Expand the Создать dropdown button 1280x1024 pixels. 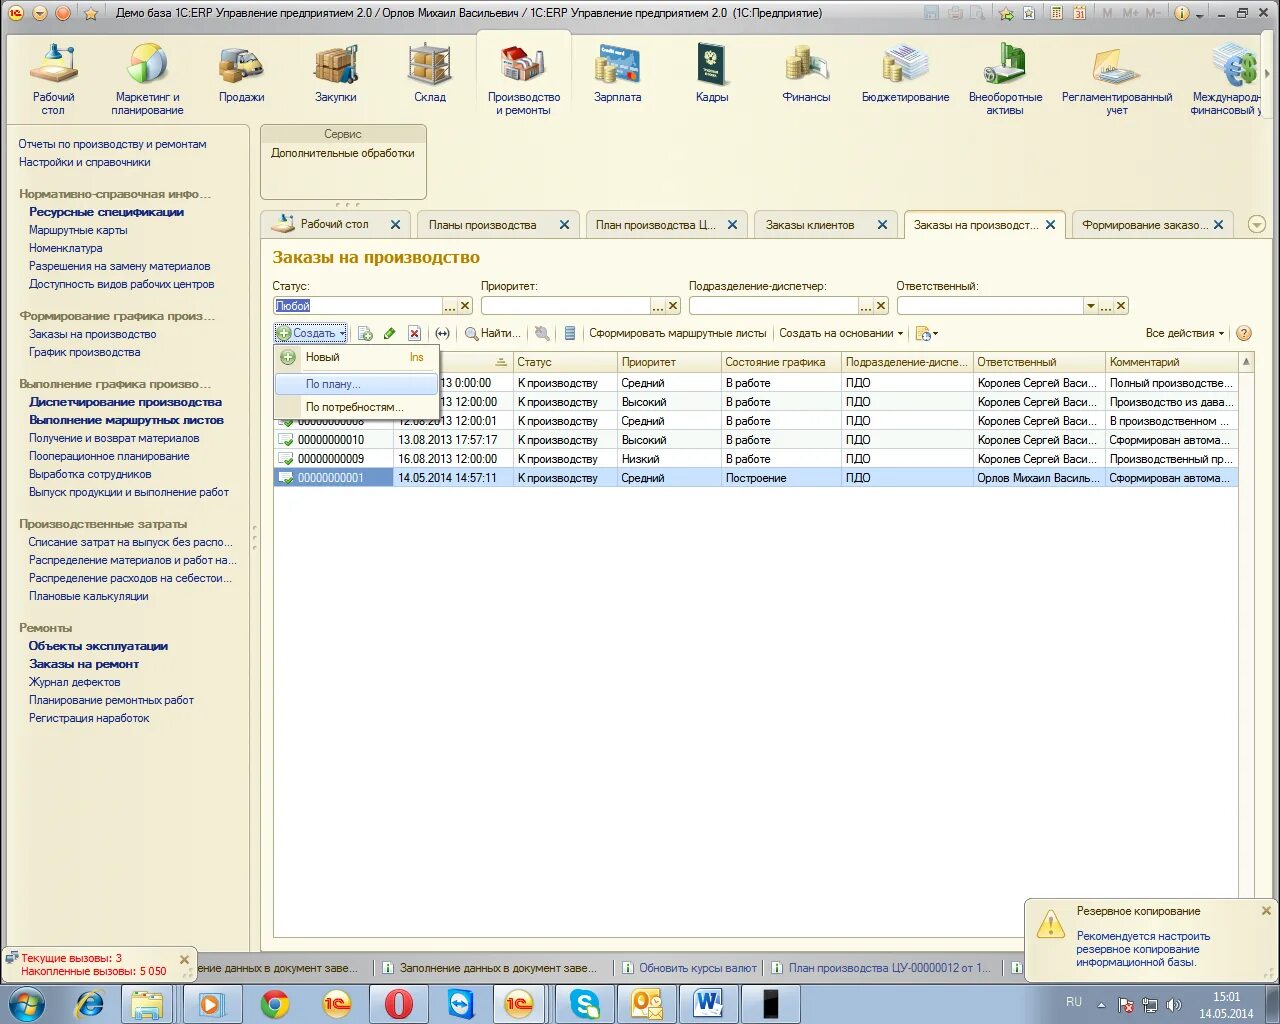311,334
